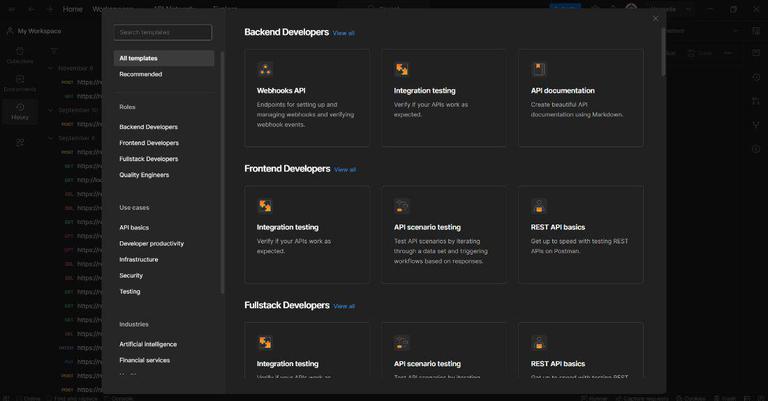
Task: Click Integration testing icon under Fullstack Developers
Action: 265,343
